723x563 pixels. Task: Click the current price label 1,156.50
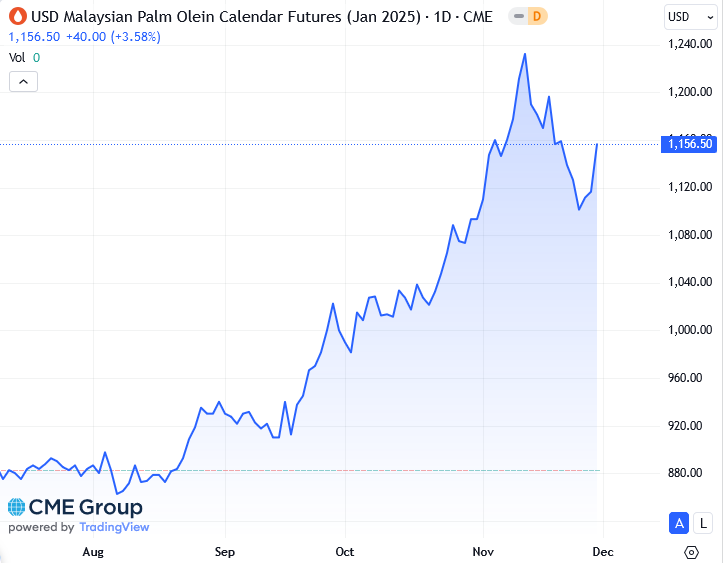[689, 144]
